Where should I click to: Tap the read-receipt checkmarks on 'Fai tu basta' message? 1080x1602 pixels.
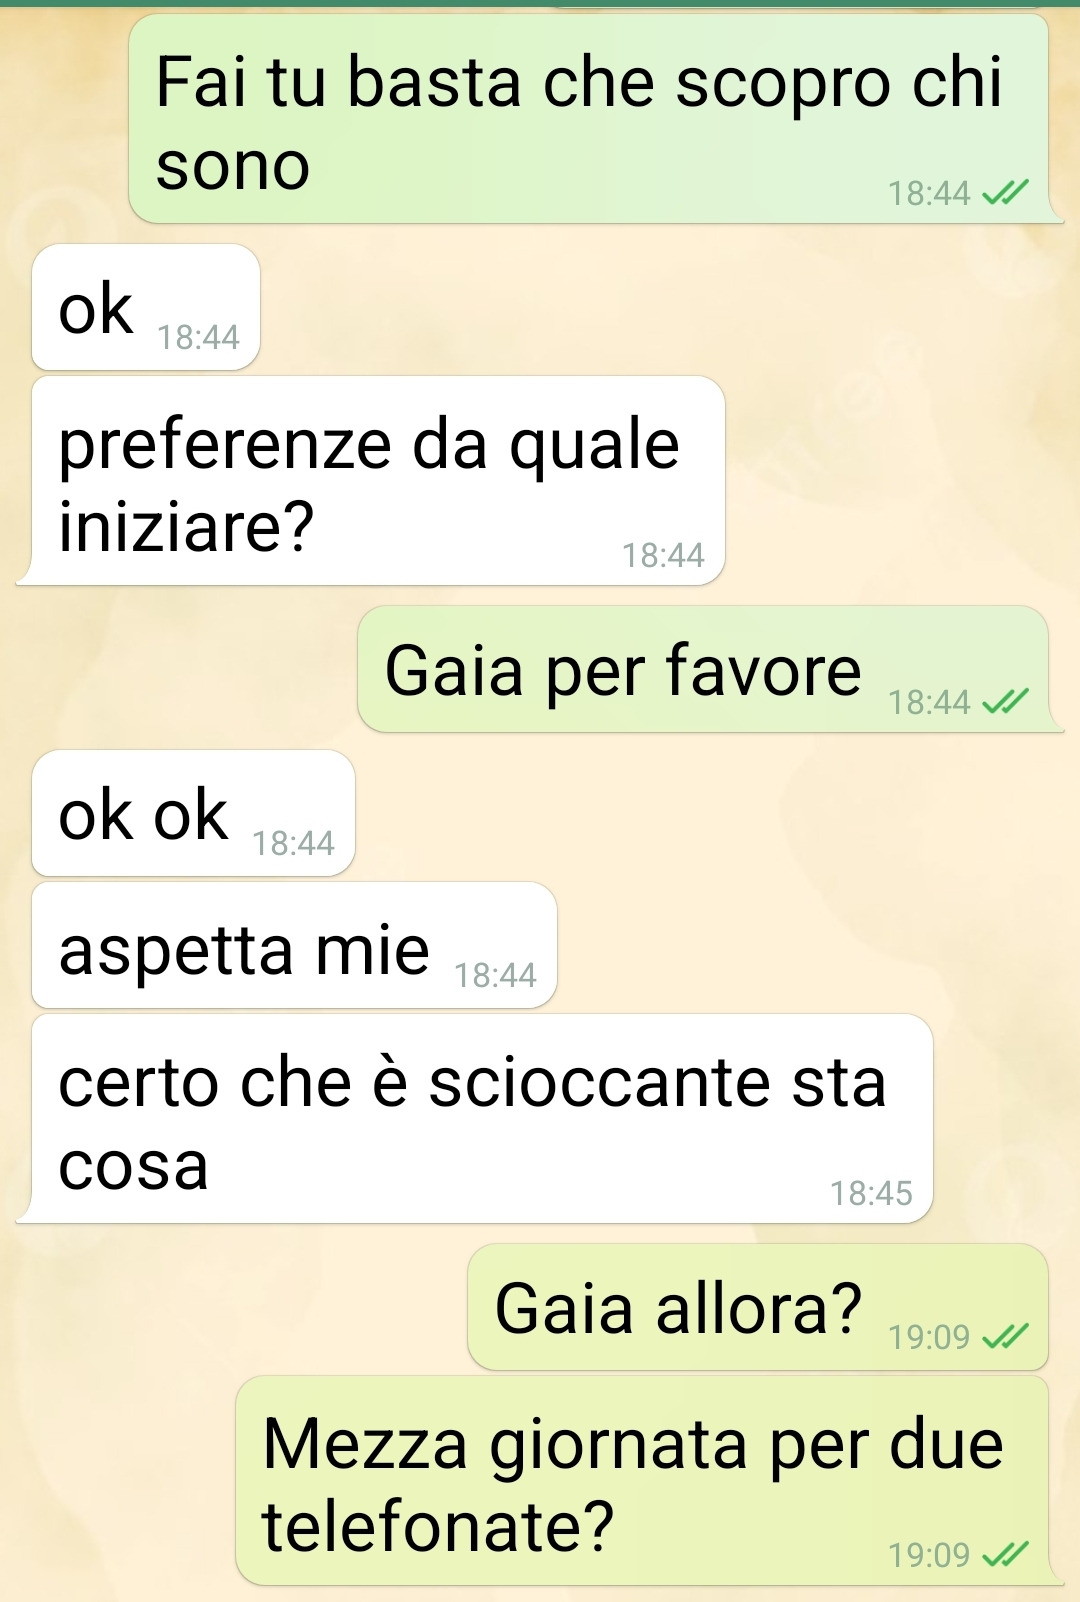coord(1005,192)
